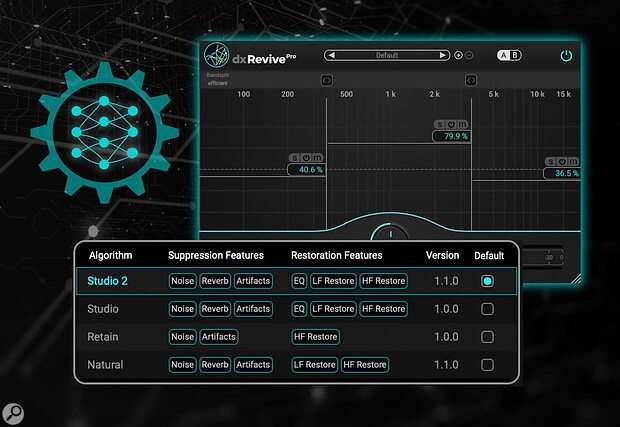Screen dimensions: 620x427
Task: Click the Default column header
Action: coord(489,255)
